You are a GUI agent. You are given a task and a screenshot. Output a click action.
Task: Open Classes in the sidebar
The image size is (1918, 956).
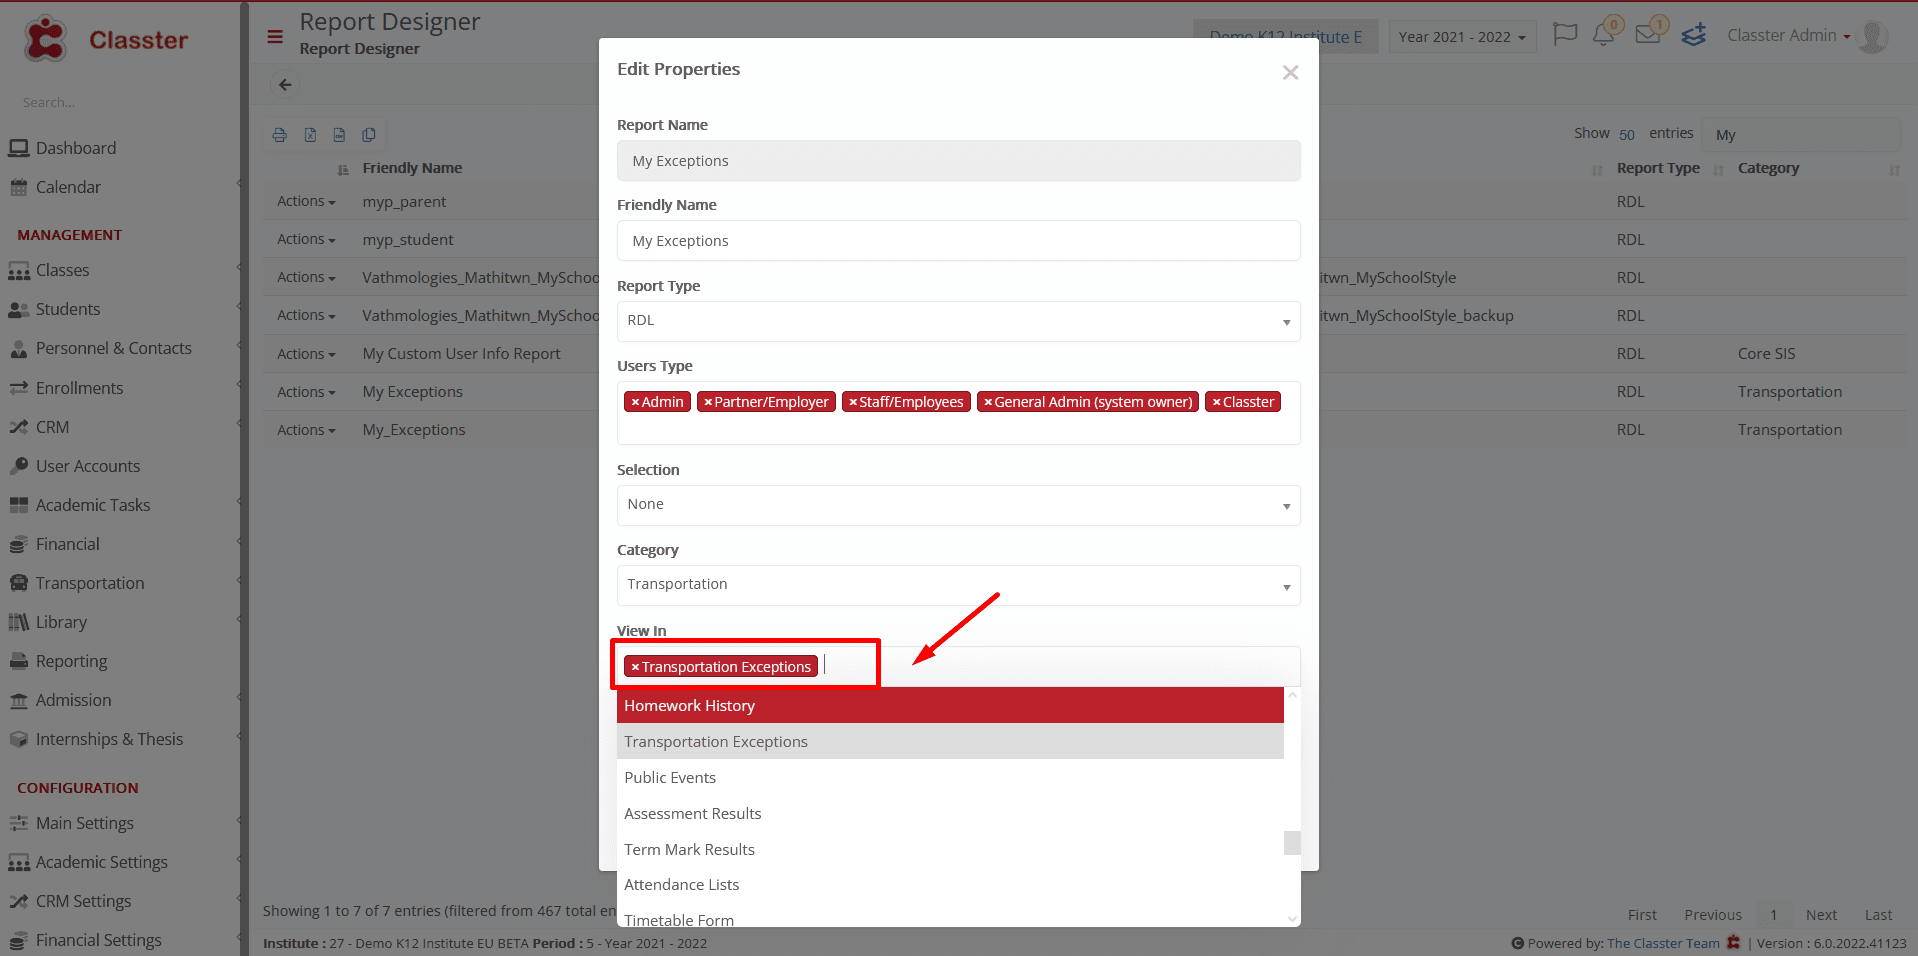click(62, 270)
